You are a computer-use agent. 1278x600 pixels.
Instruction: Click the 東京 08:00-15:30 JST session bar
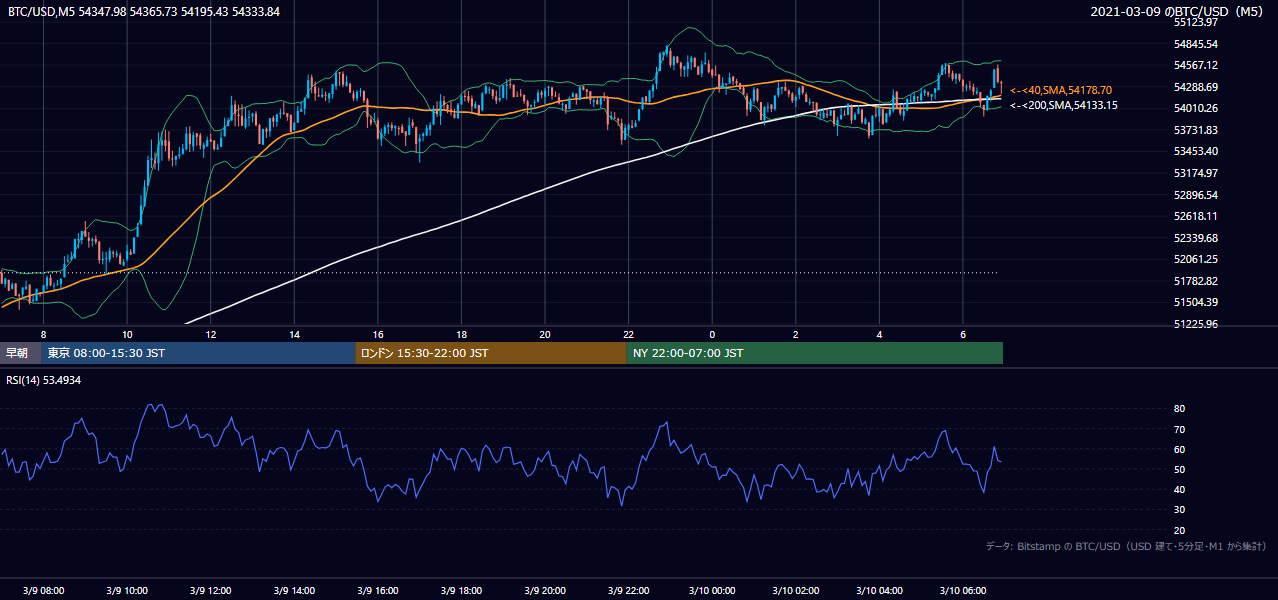198,353
